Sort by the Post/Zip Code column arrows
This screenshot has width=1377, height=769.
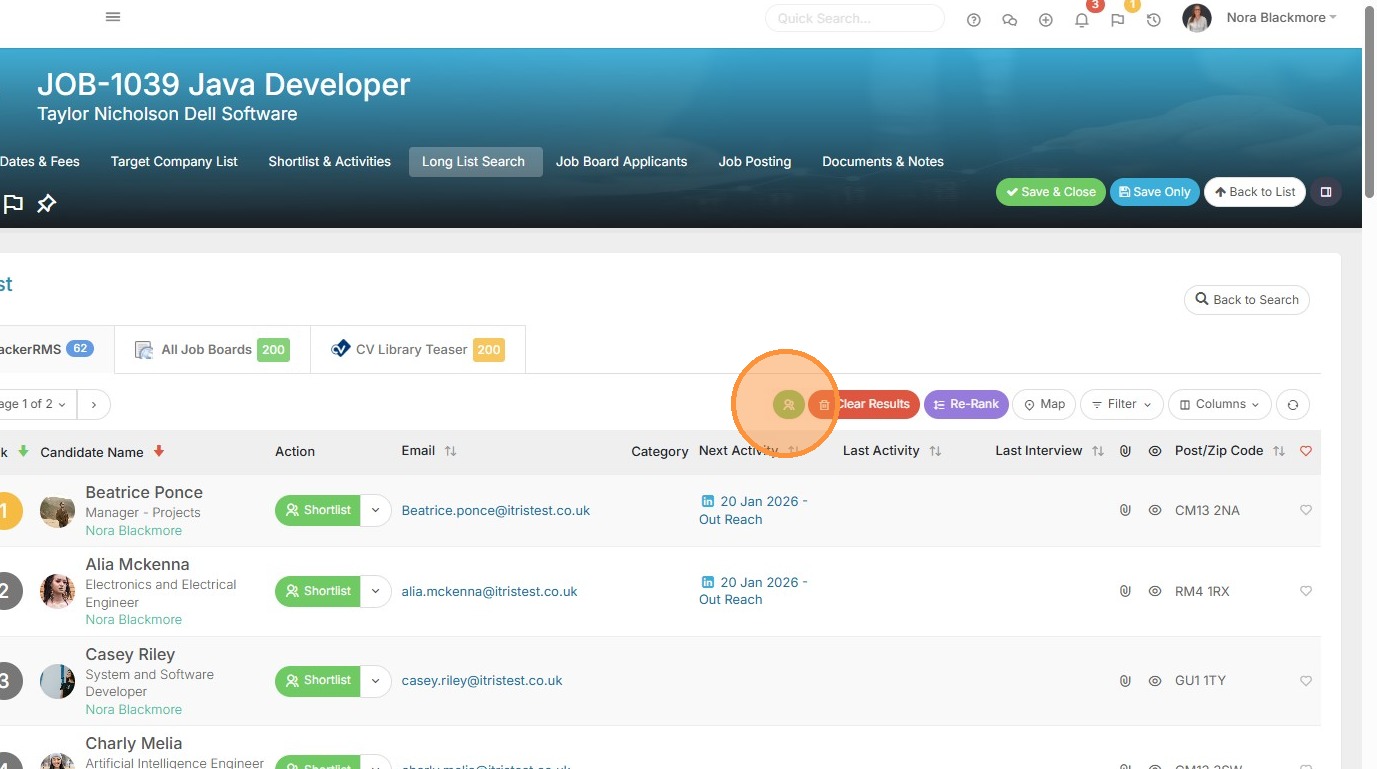[1279, 451]
